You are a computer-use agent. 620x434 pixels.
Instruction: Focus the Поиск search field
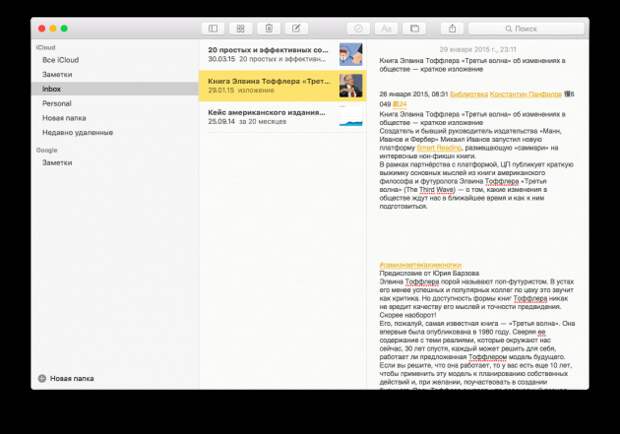coord(526,28)
